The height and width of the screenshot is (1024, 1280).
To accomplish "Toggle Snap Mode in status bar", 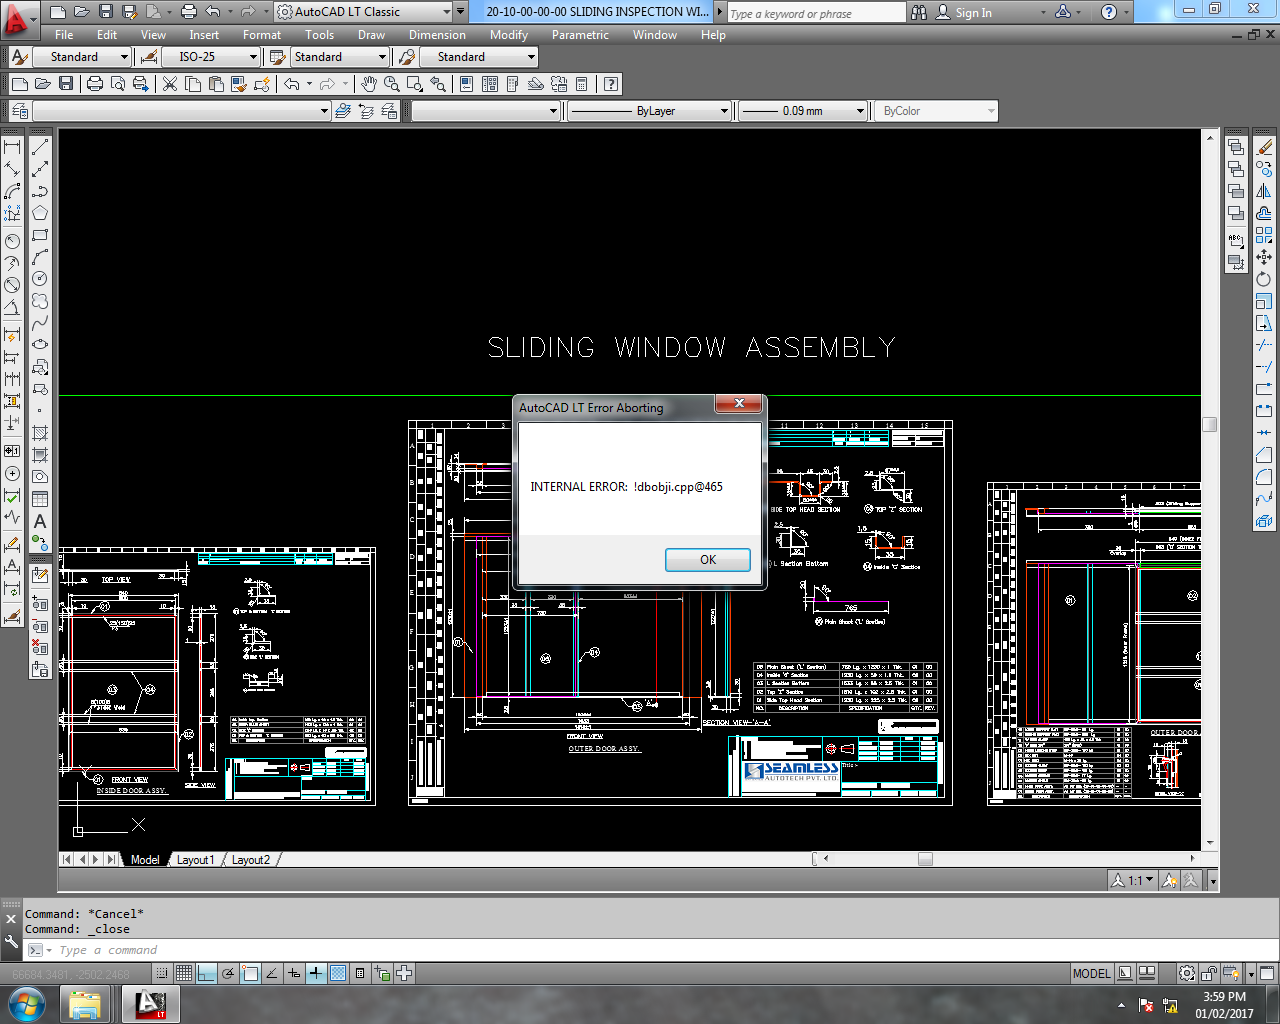I will (162, 973).
